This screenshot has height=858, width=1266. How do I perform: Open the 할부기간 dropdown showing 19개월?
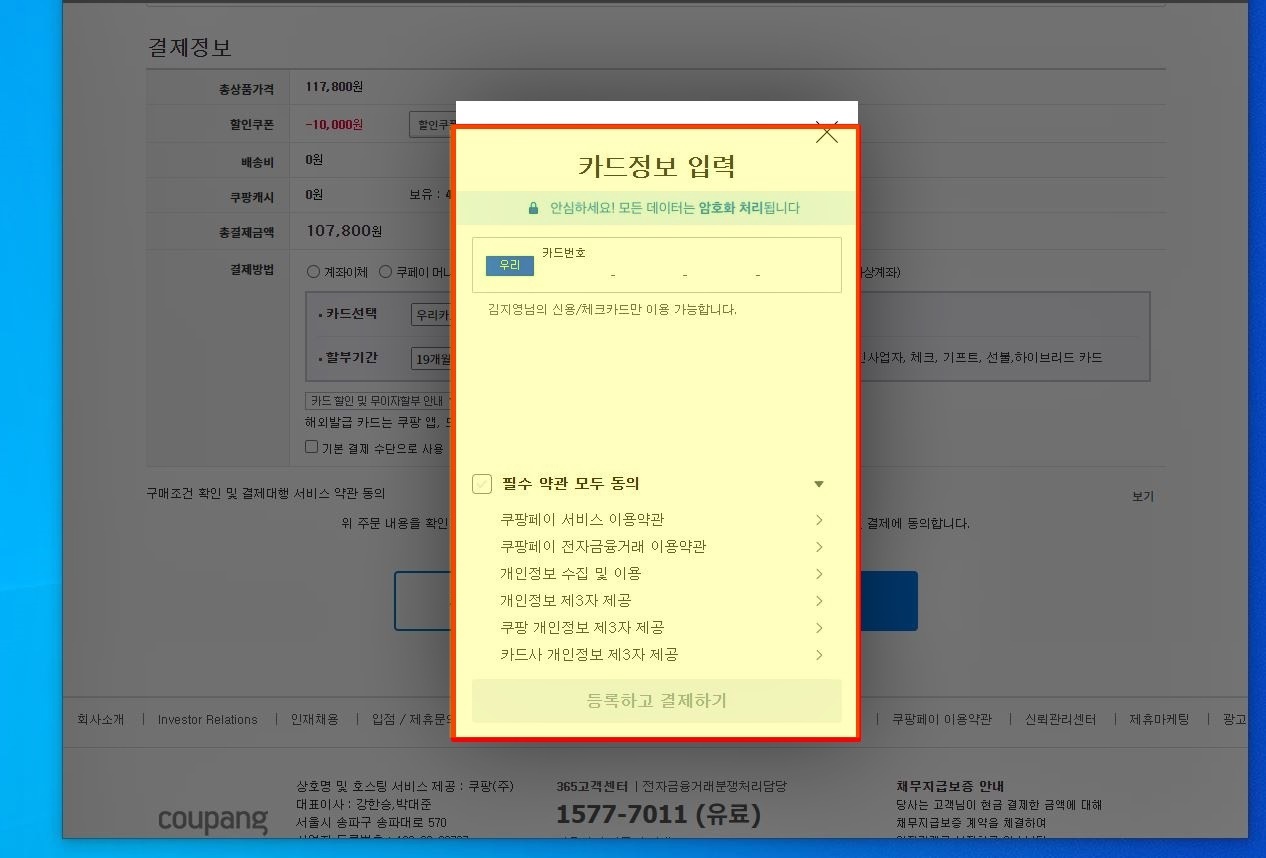432,358
